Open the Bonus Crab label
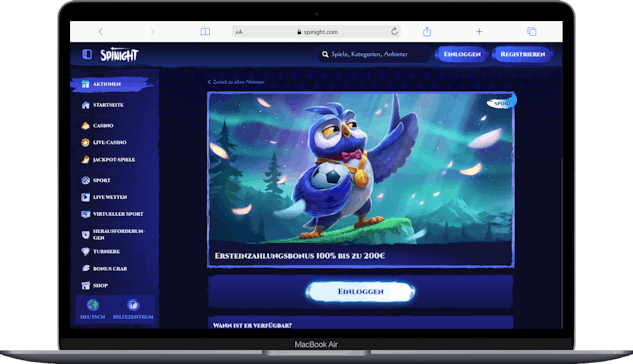 [x=110, y=268]
